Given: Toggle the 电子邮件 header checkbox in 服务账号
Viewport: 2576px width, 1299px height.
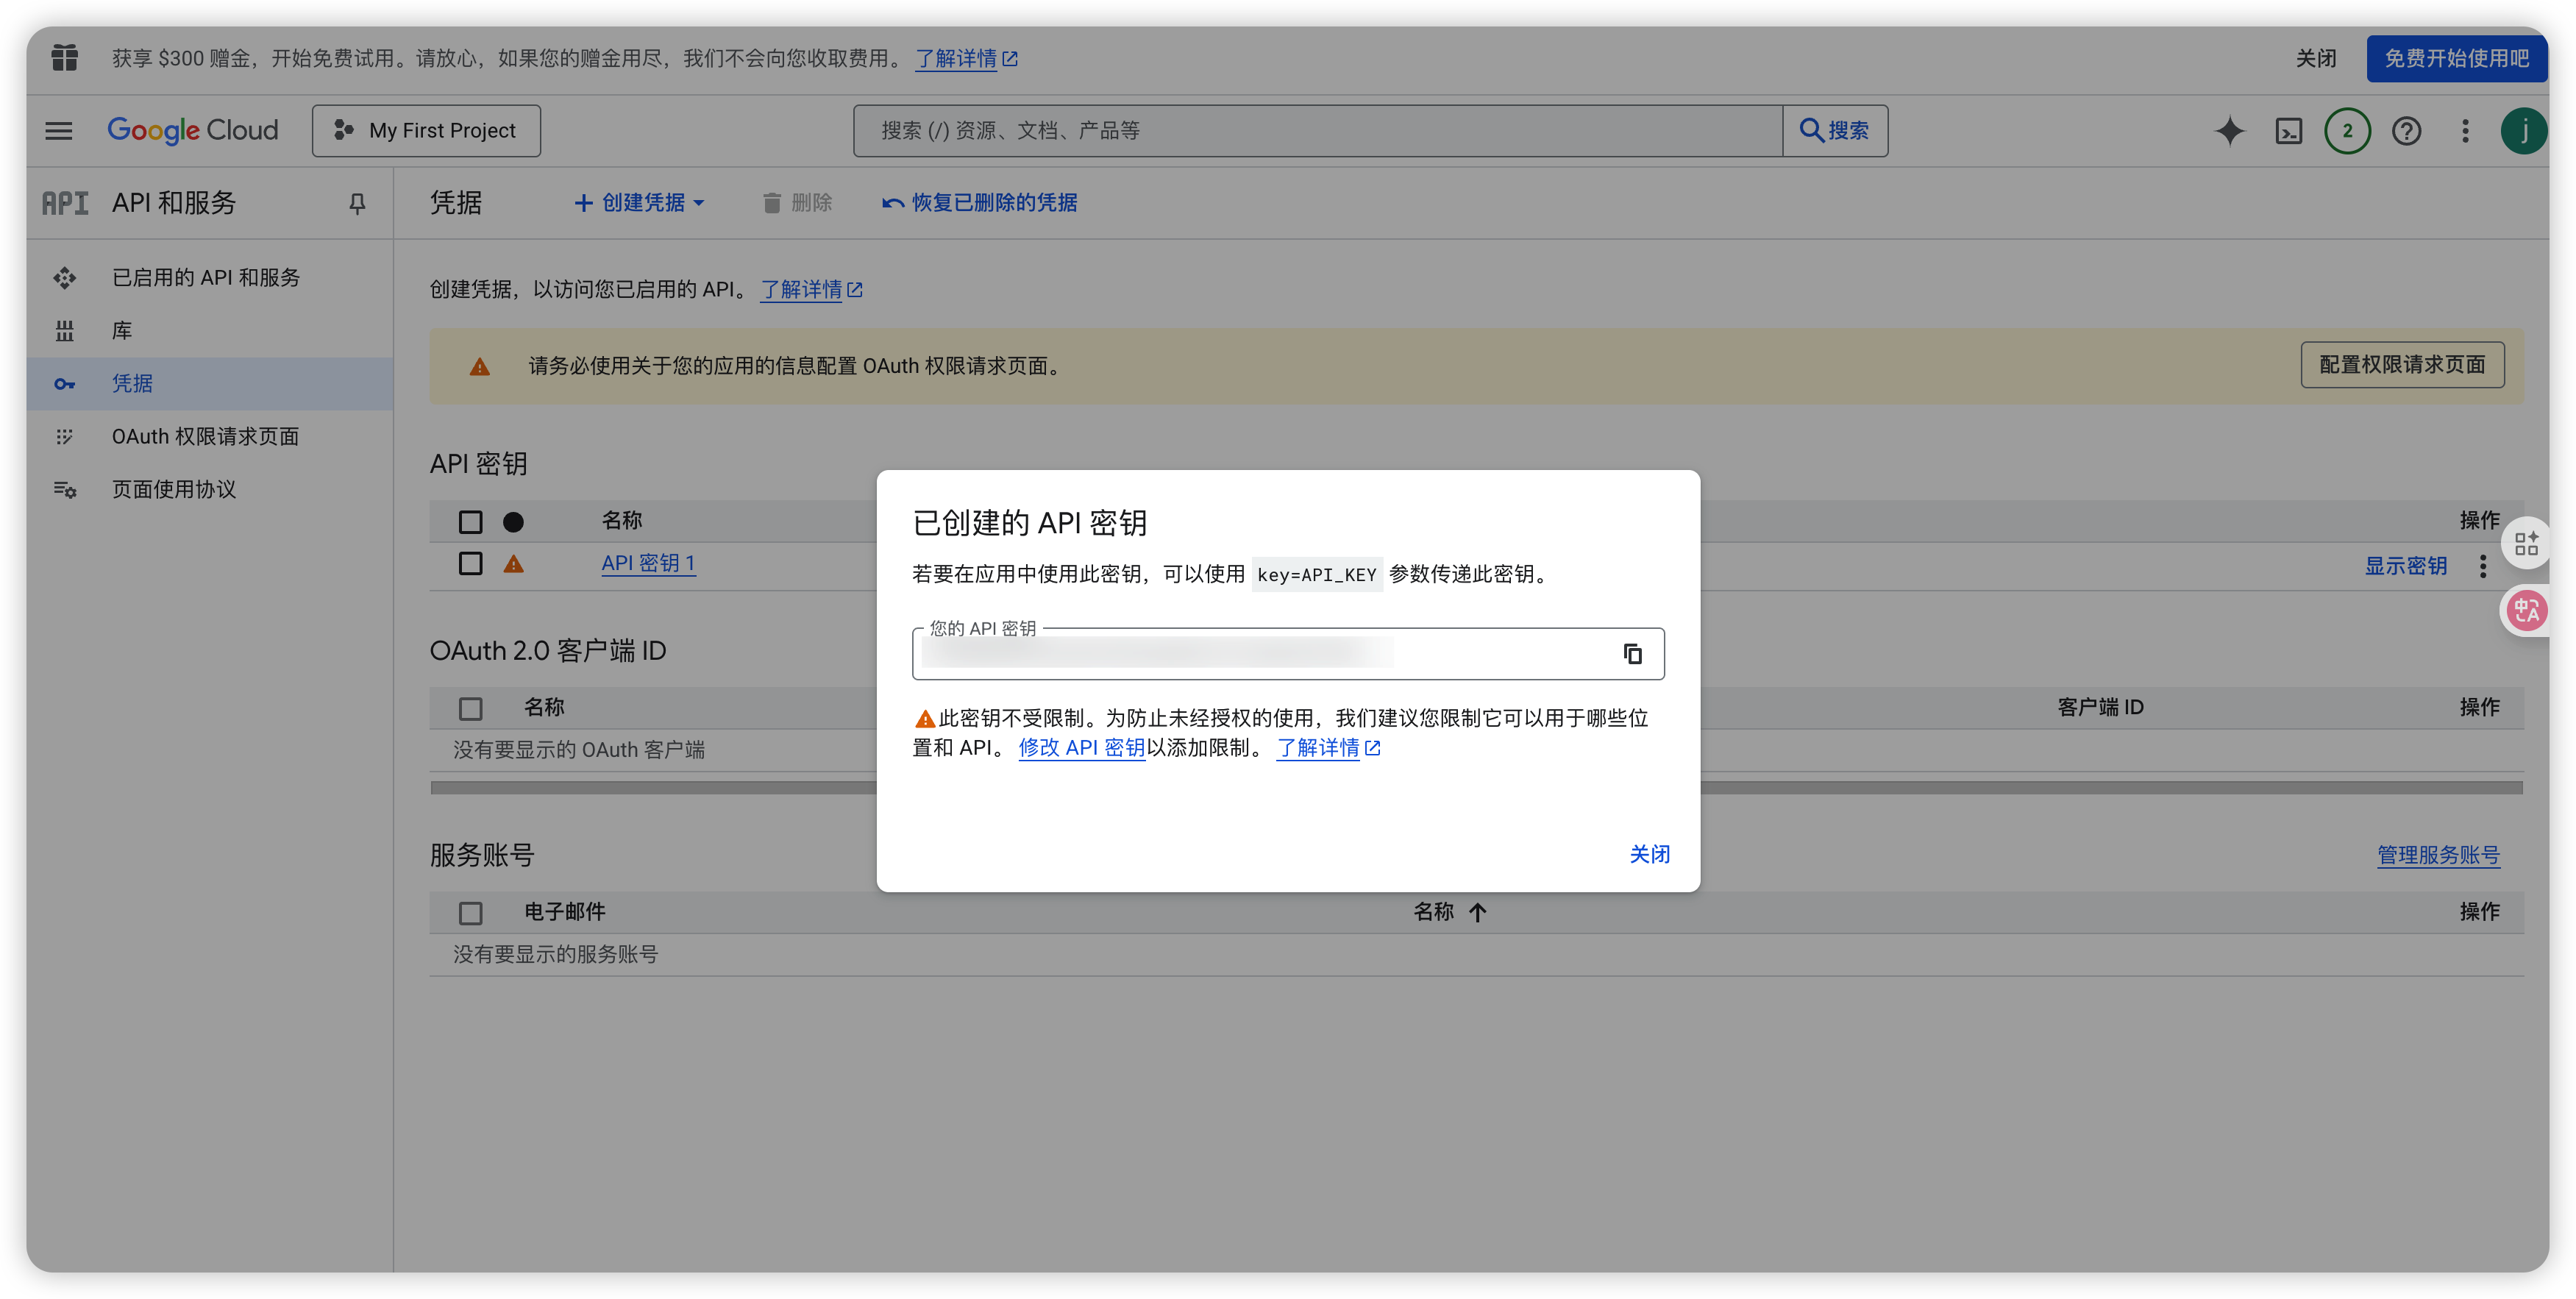Looking at the screenshot, I should click(470, 911).
